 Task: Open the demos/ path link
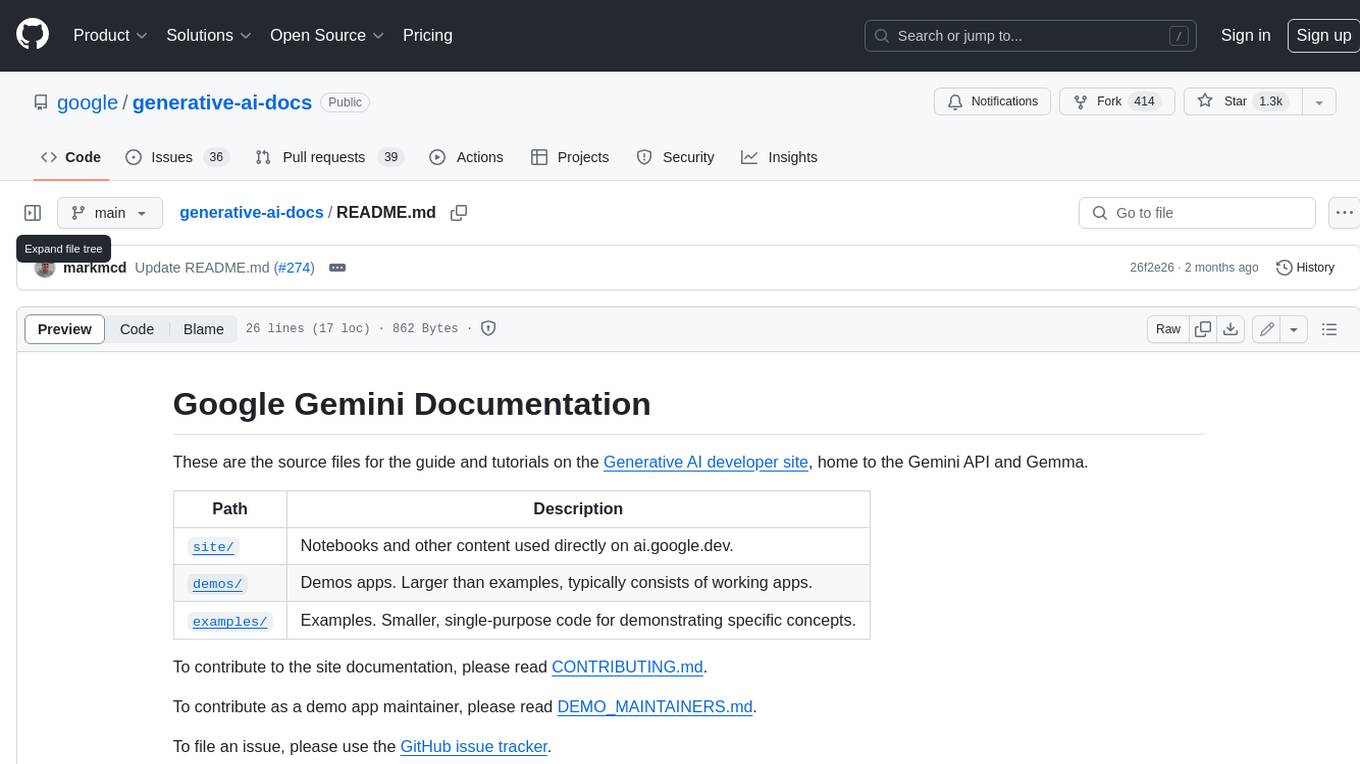click(218, 584)
